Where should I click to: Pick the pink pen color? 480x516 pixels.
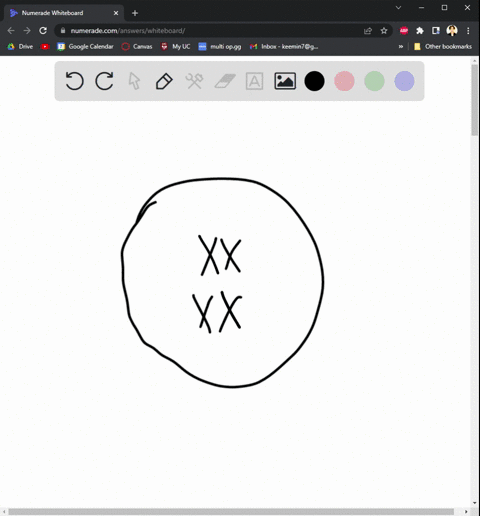[x=344, y=81]
